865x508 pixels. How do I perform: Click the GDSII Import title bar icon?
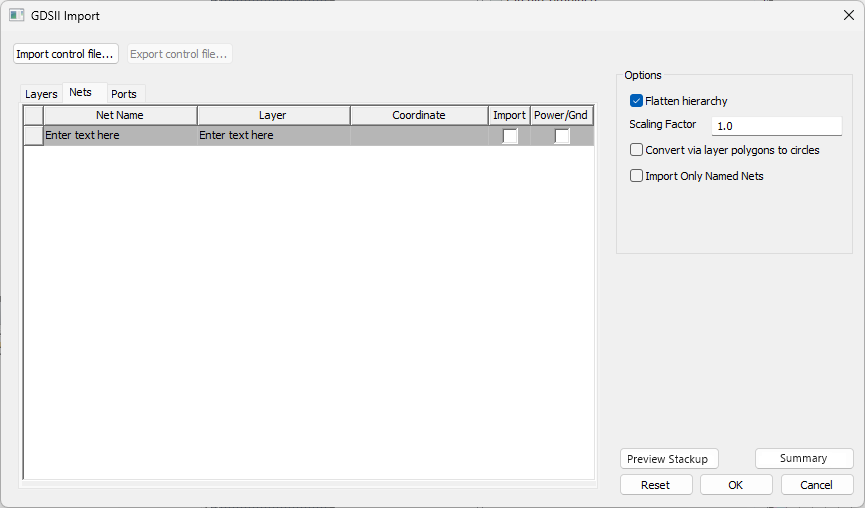click(x=17, y=15)
